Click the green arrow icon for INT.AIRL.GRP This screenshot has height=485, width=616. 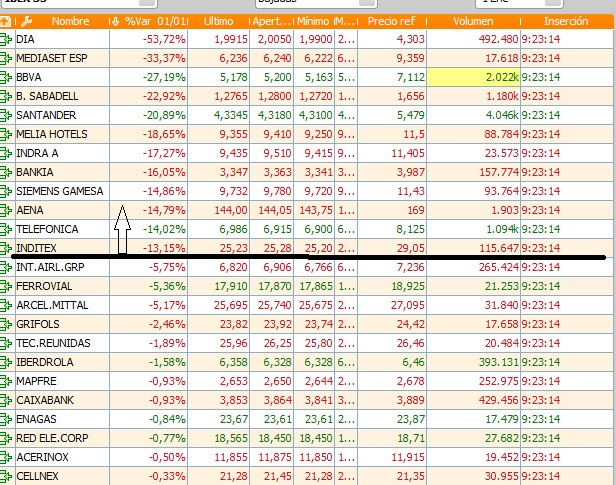(6, 267)
